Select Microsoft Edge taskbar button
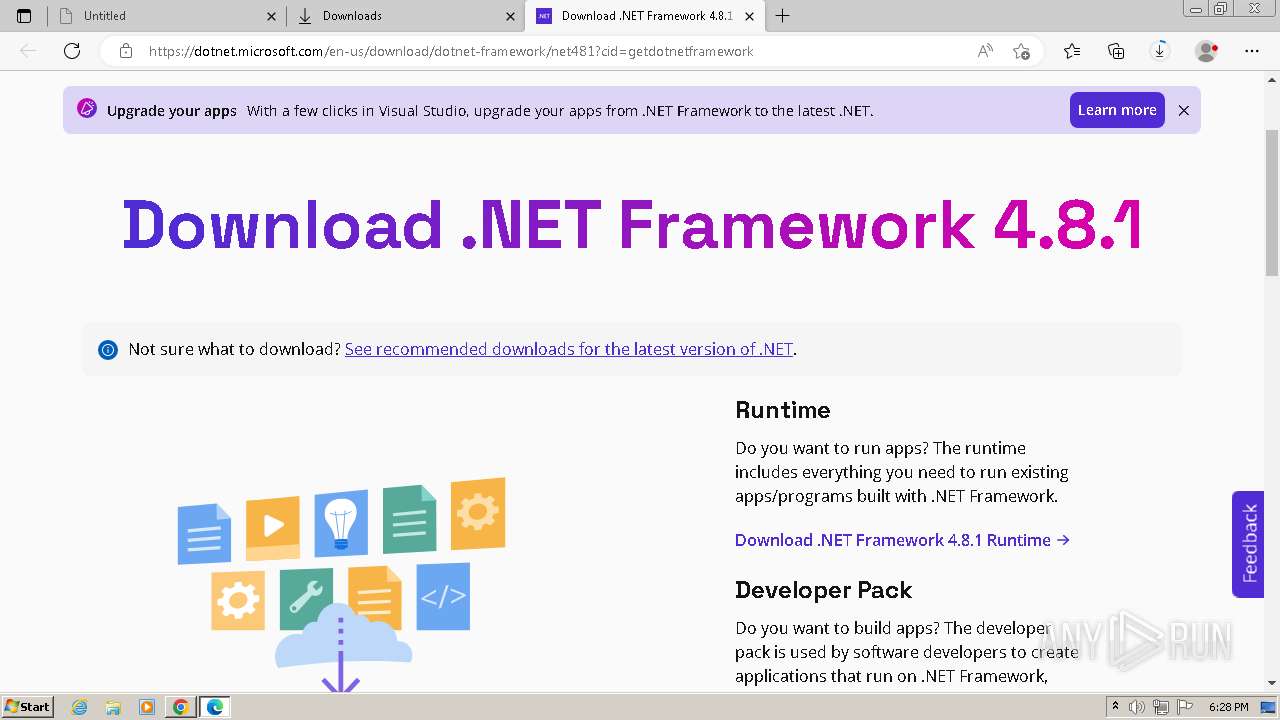Viewport: 1280px width, 720px height. click(215, 707)
